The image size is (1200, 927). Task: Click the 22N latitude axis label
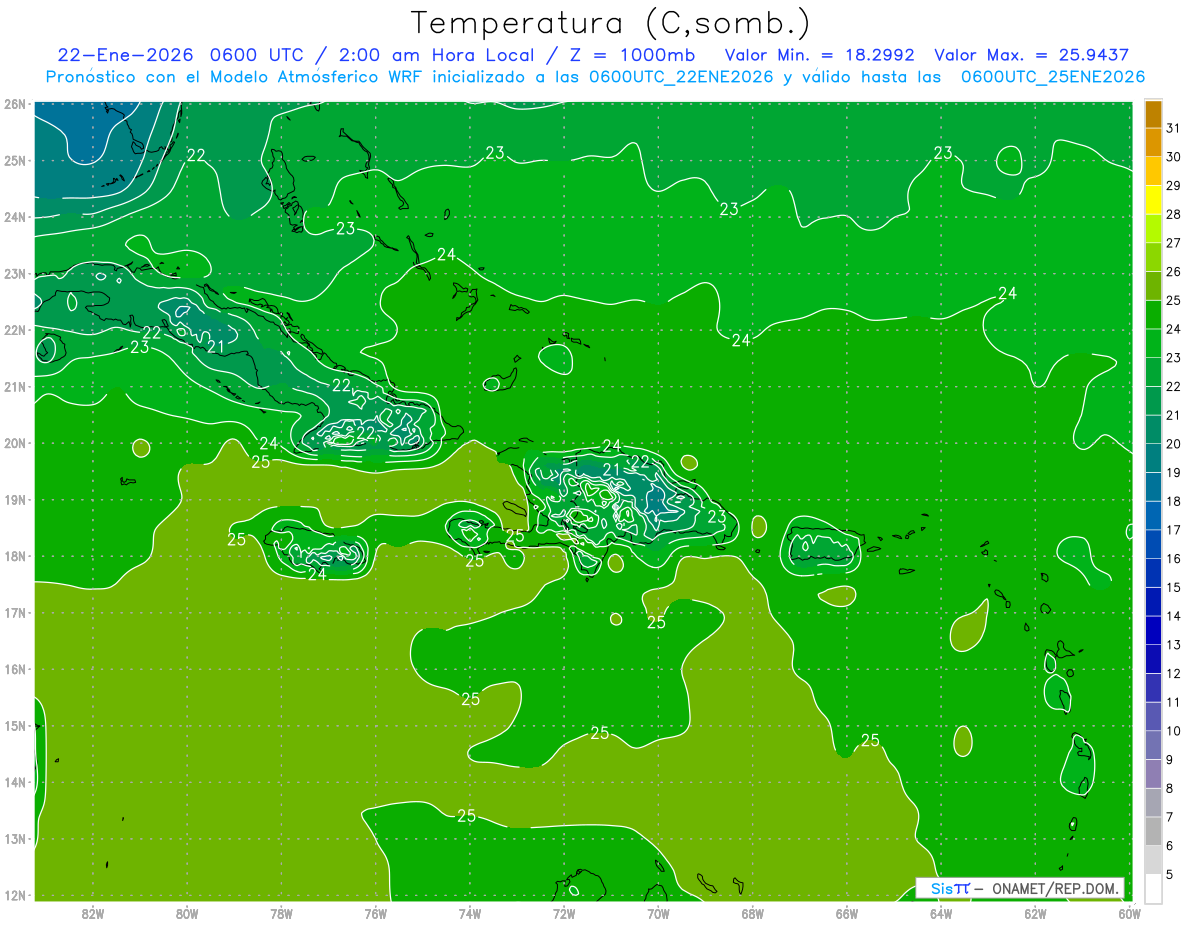(x=15, y=330)
